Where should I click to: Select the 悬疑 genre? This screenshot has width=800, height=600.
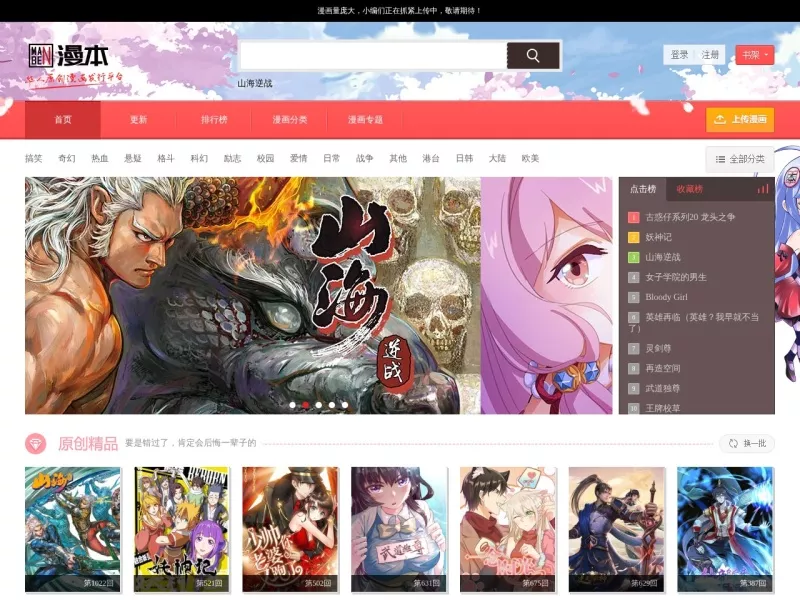[133, 158]
